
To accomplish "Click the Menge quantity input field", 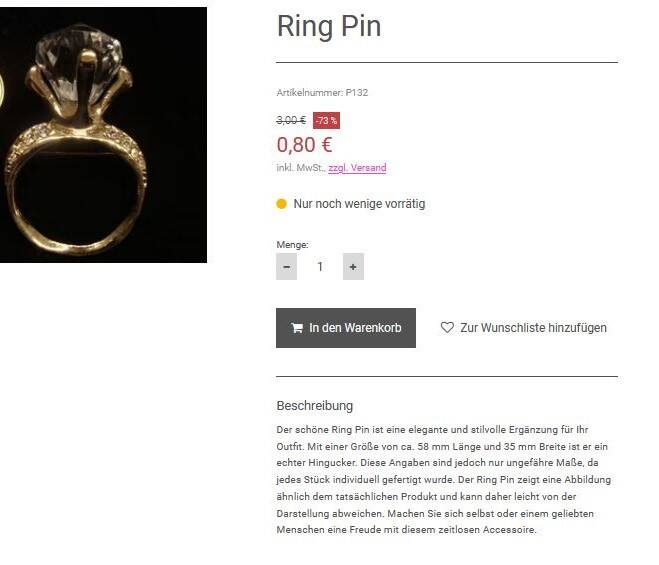I will tap(320, 267).
